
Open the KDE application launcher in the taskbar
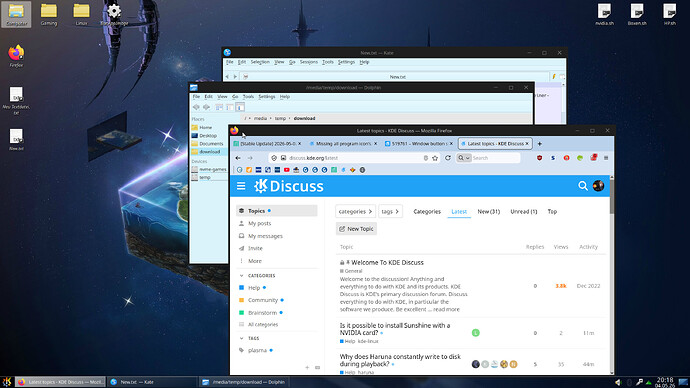(7, 382)
